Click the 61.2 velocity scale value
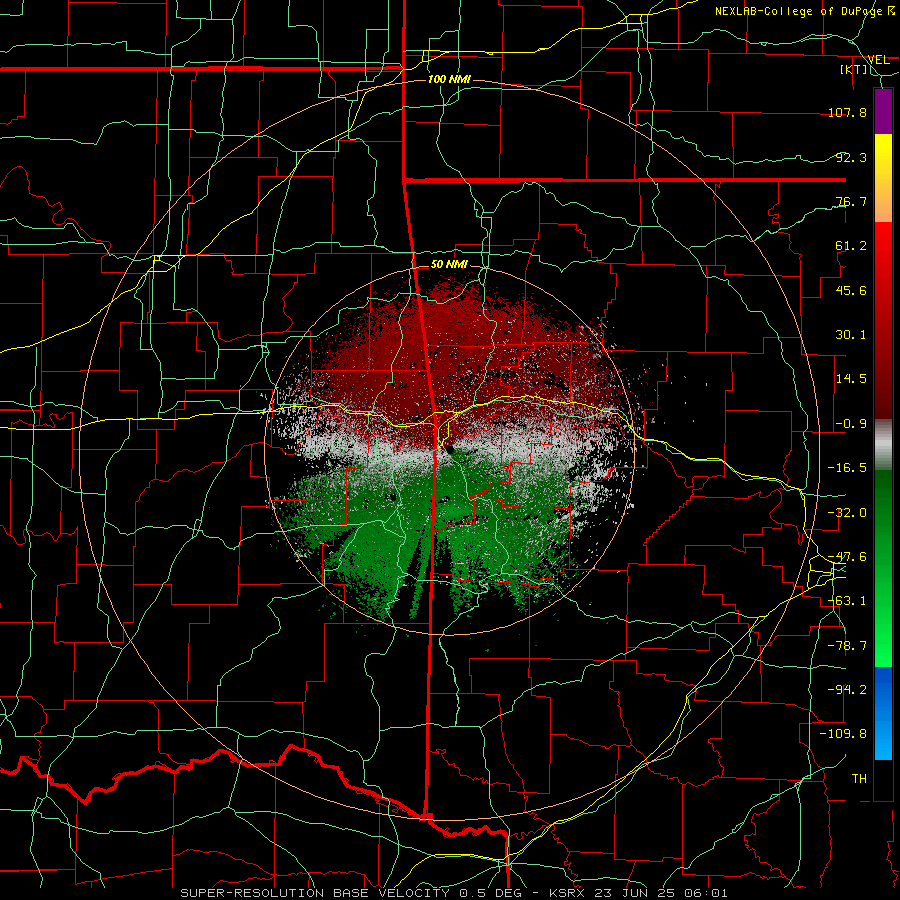This screenshot has height=900, width=900. 851,246
